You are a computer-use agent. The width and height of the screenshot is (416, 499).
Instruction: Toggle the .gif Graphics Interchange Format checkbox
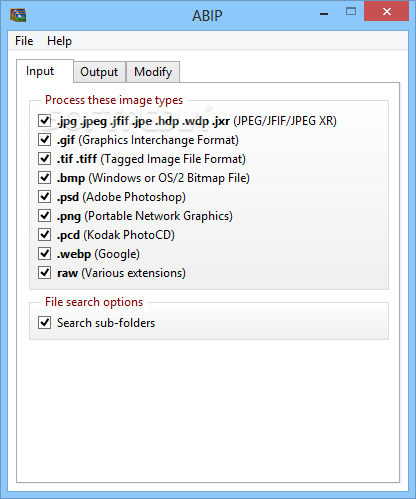tap(44, 140)
